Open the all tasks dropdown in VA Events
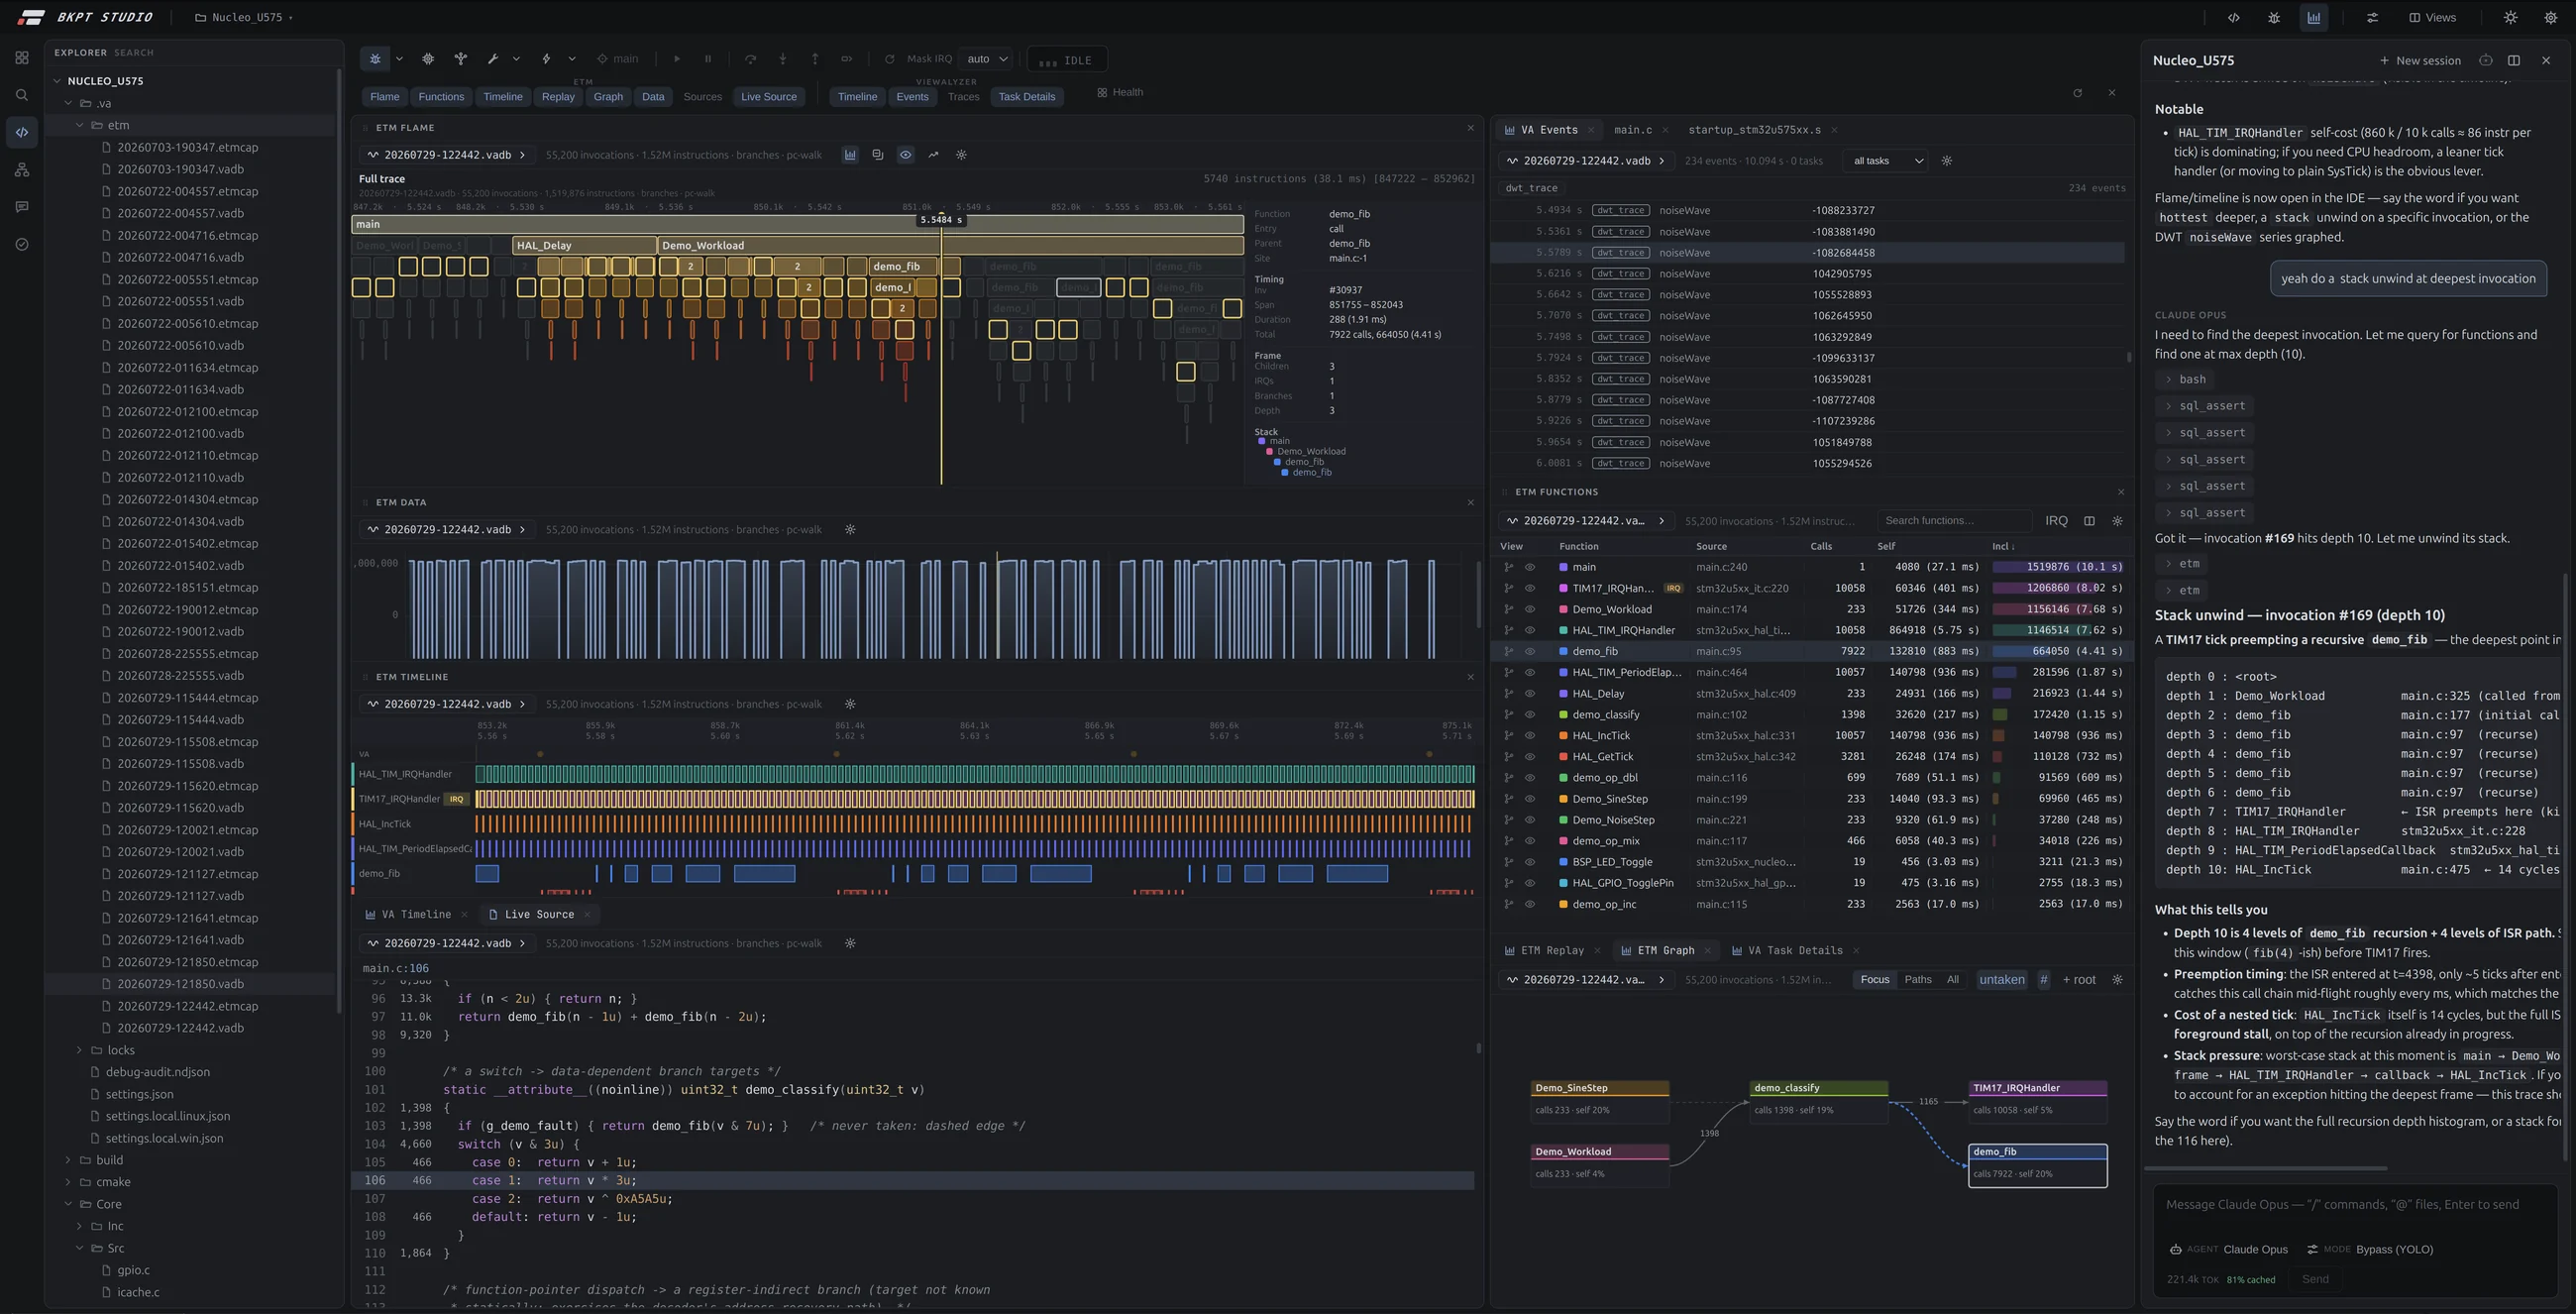This screenshot has width=2576, height=1314. point(1886,161)
